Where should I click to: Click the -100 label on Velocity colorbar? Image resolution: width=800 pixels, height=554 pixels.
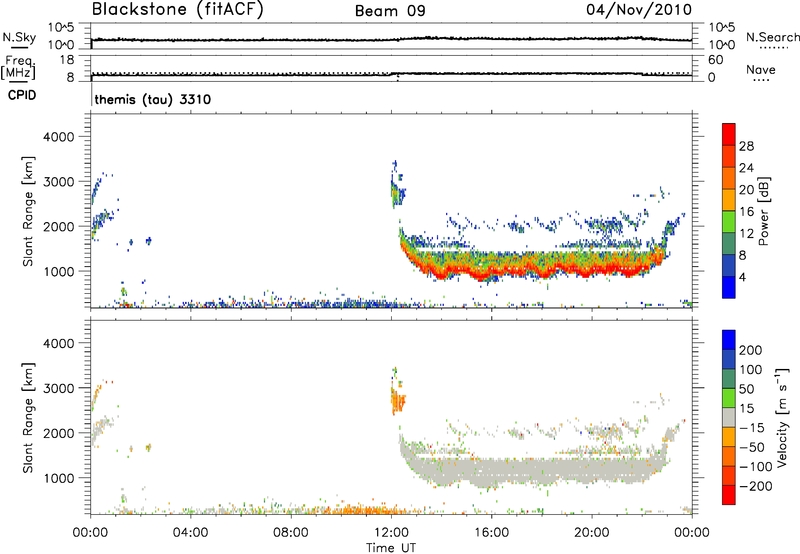click(755, 466)
